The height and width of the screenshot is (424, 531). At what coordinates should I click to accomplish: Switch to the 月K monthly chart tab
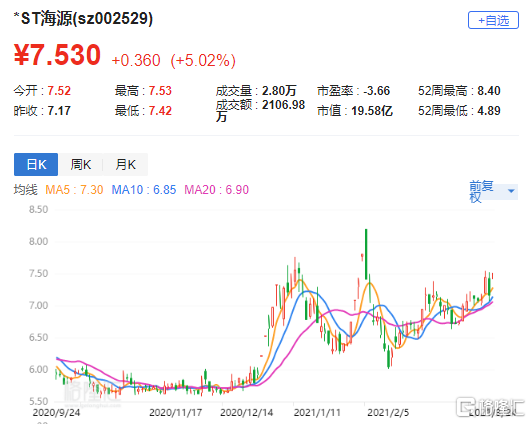(x=125, y=165)
